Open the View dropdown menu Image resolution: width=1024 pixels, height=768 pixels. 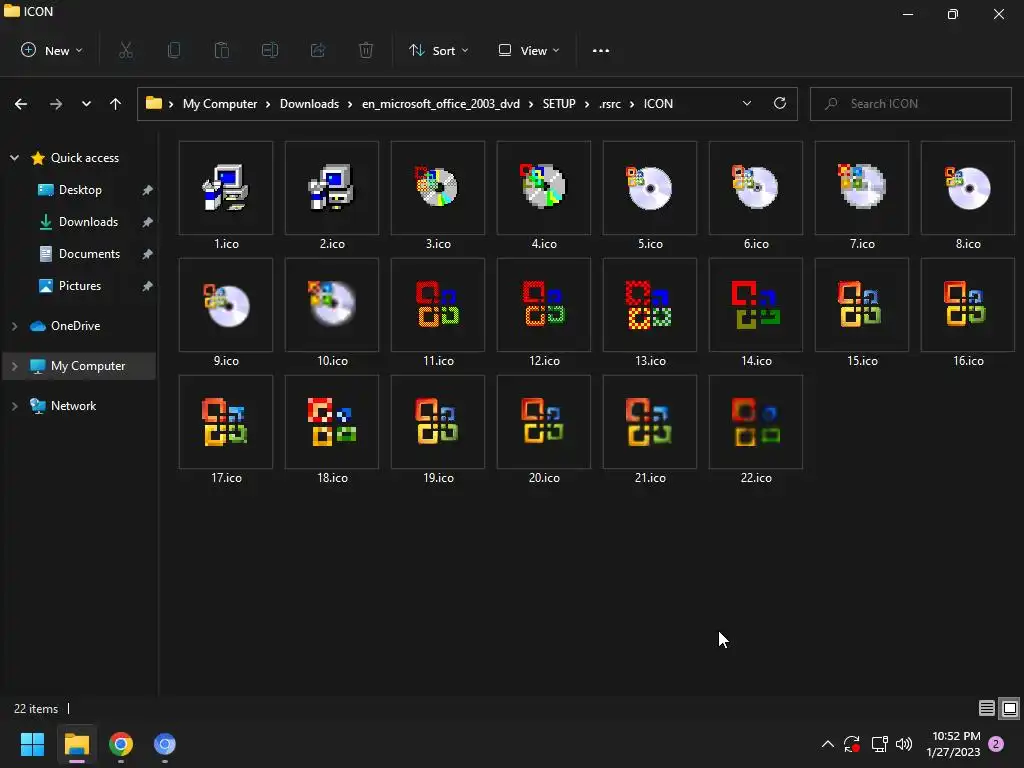[529, 50]
